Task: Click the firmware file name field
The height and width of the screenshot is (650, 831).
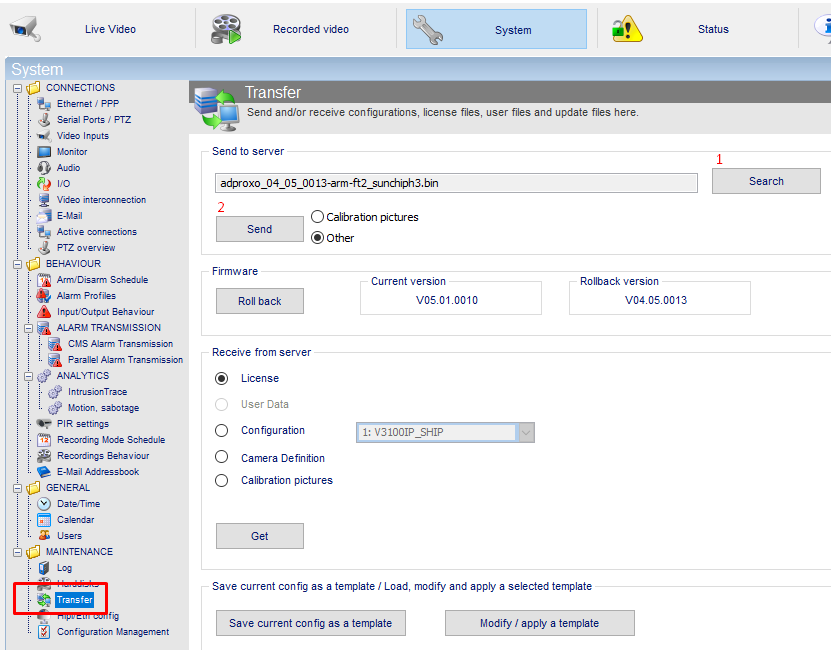Action: point(456,183)
